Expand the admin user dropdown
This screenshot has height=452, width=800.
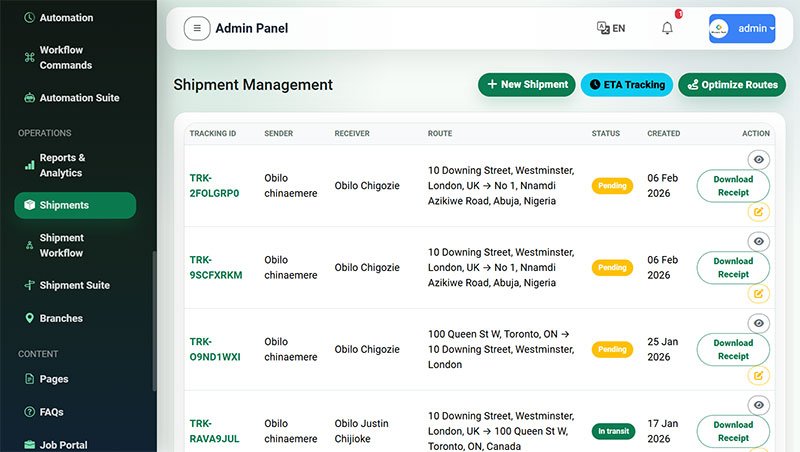[742, 29]
